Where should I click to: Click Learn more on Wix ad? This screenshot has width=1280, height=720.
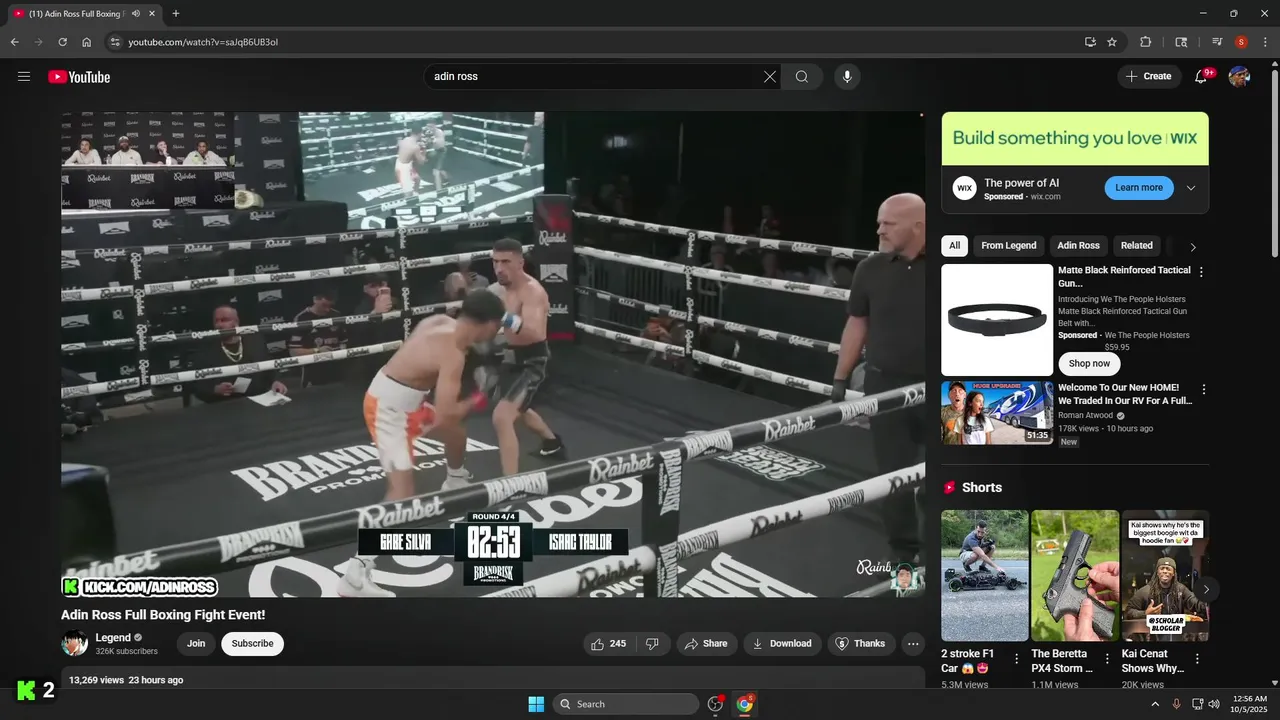coord(1139,188)
